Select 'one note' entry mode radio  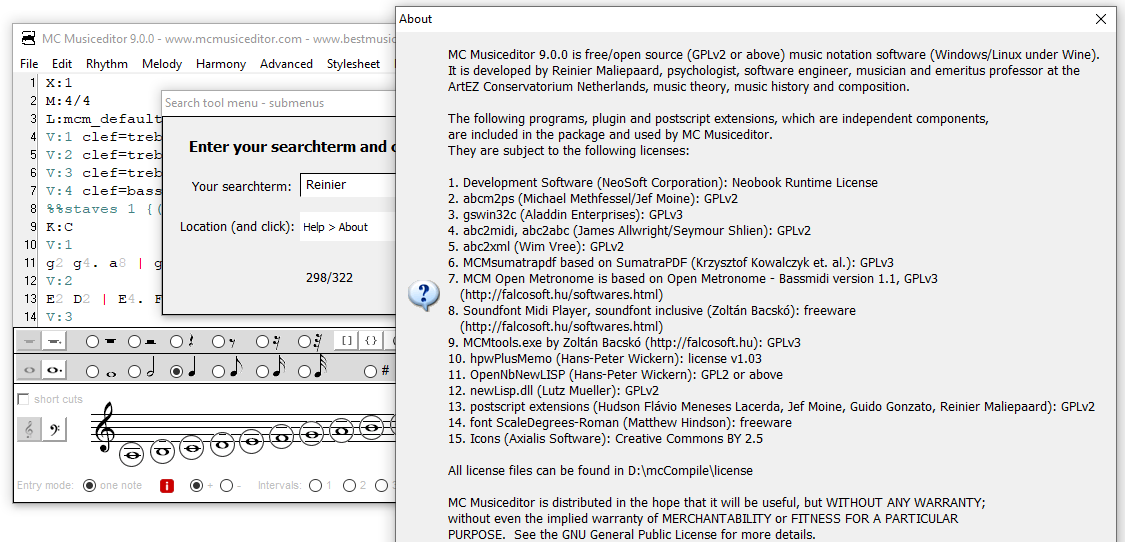(89, 486)
